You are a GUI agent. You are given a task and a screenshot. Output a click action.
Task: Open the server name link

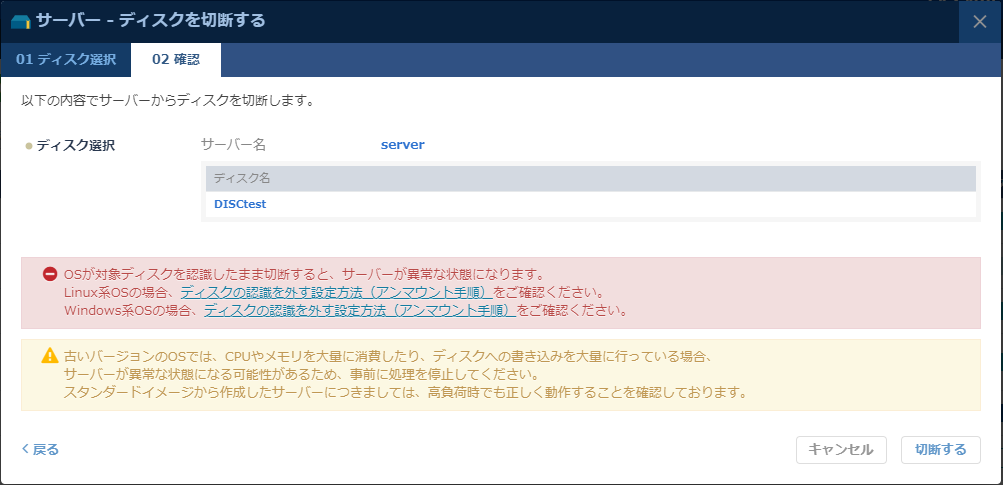click(402, 145)
